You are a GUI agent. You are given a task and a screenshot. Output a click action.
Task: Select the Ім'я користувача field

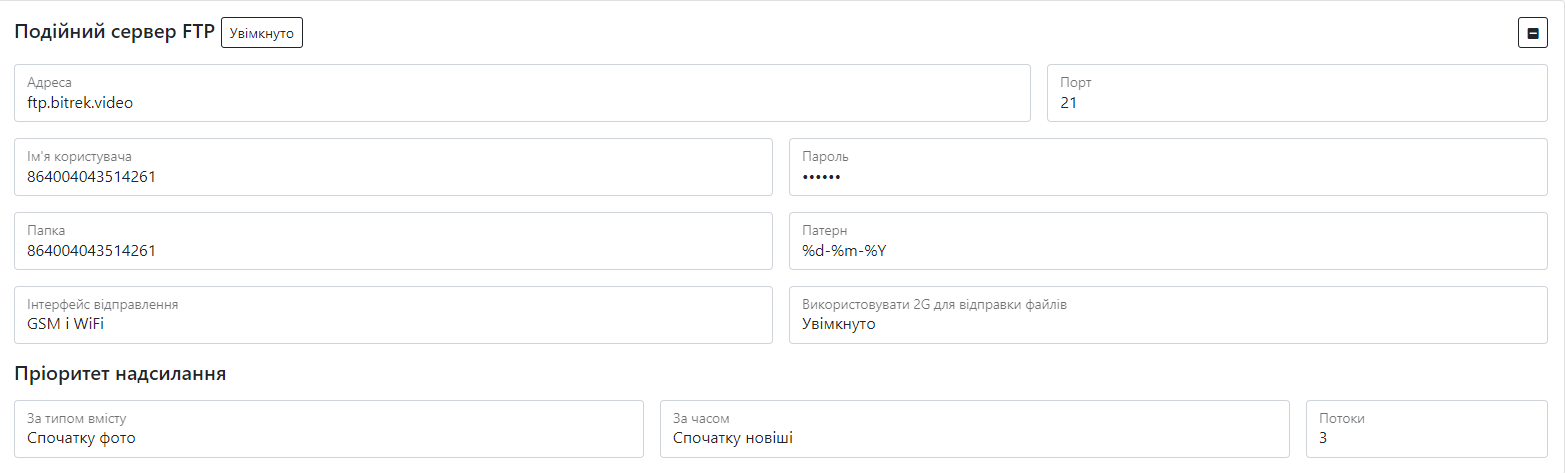point(393,167)
